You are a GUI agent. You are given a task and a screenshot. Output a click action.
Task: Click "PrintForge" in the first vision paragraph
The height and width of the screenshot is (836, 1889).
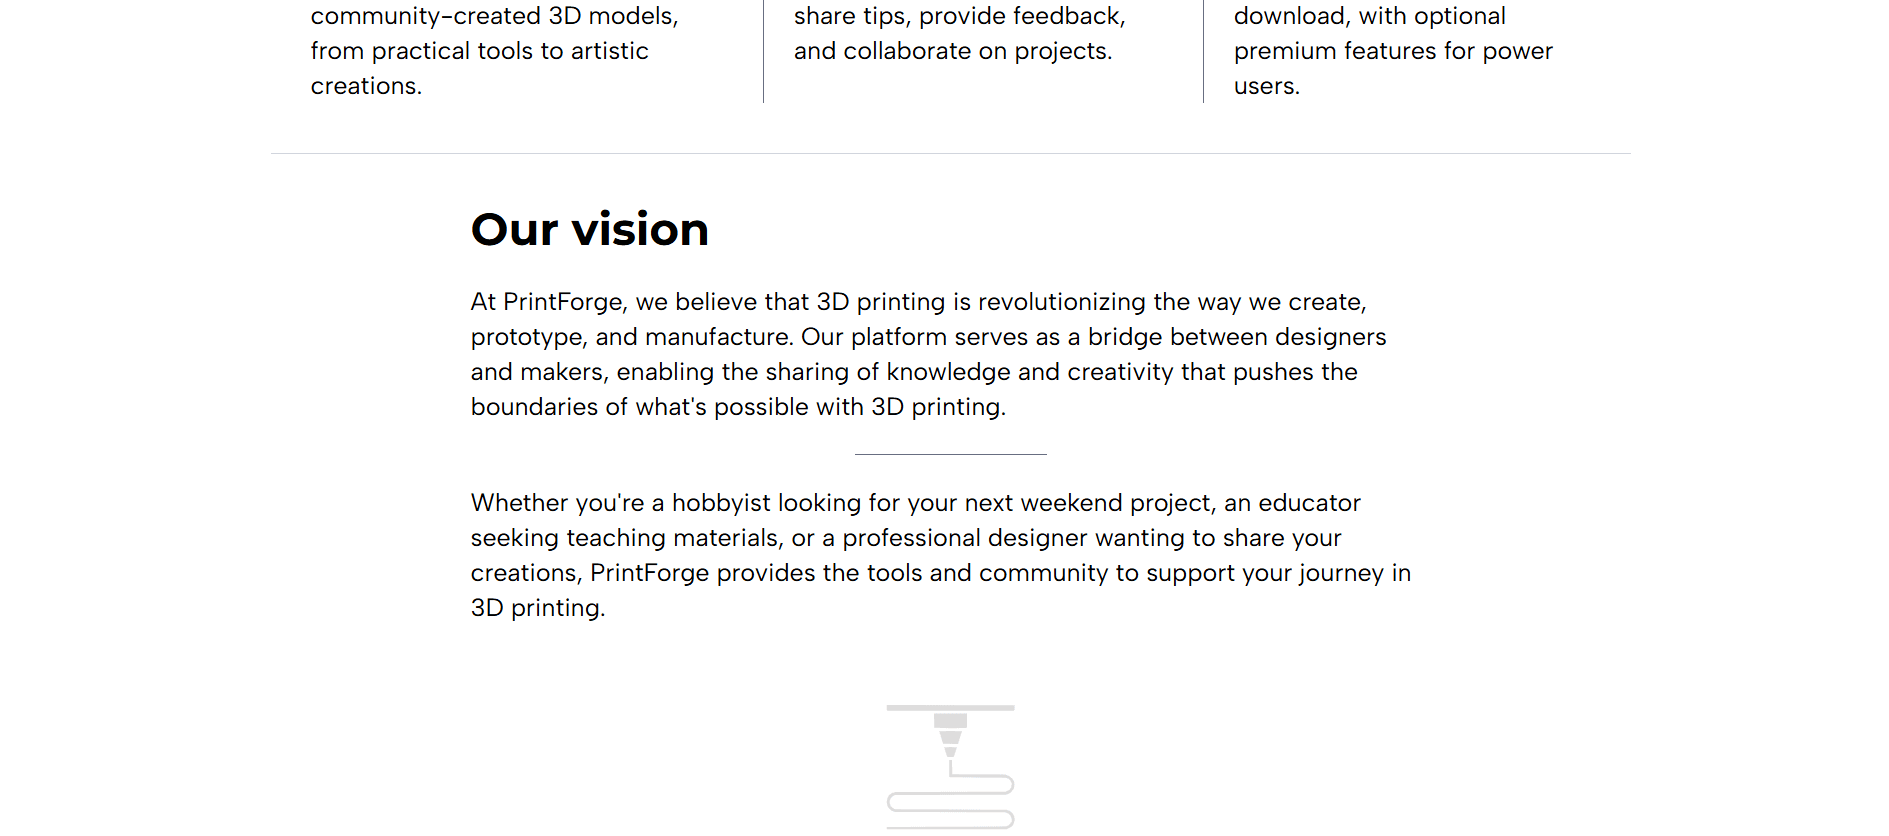click(x=564, y=302)
